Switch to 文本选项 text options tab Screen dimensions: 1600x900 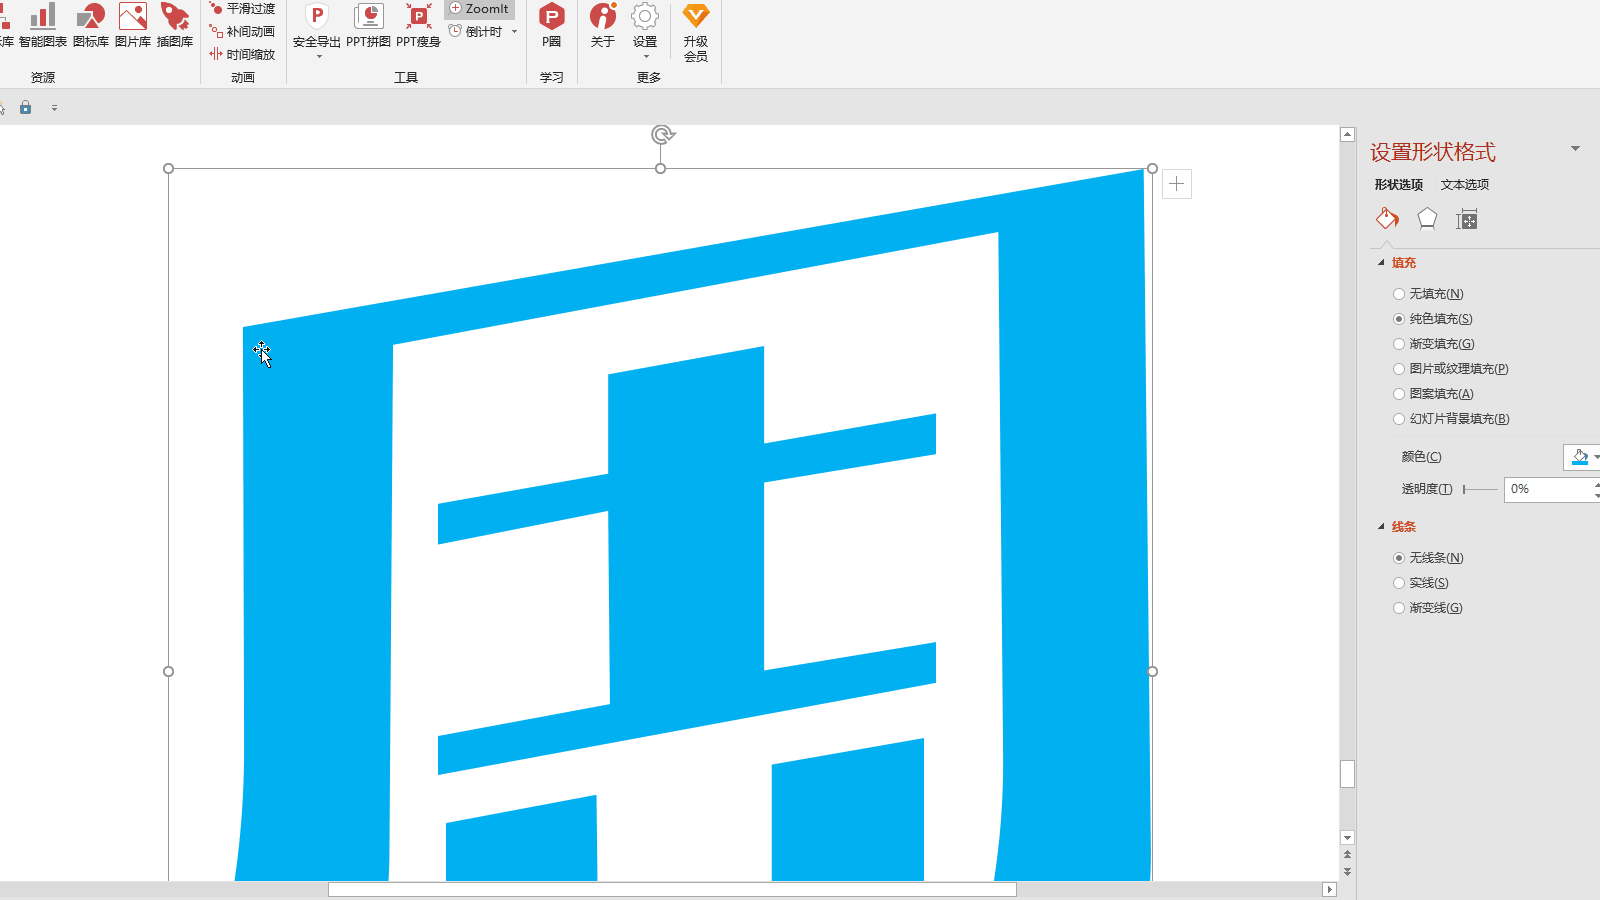(x=1465, y=185)
